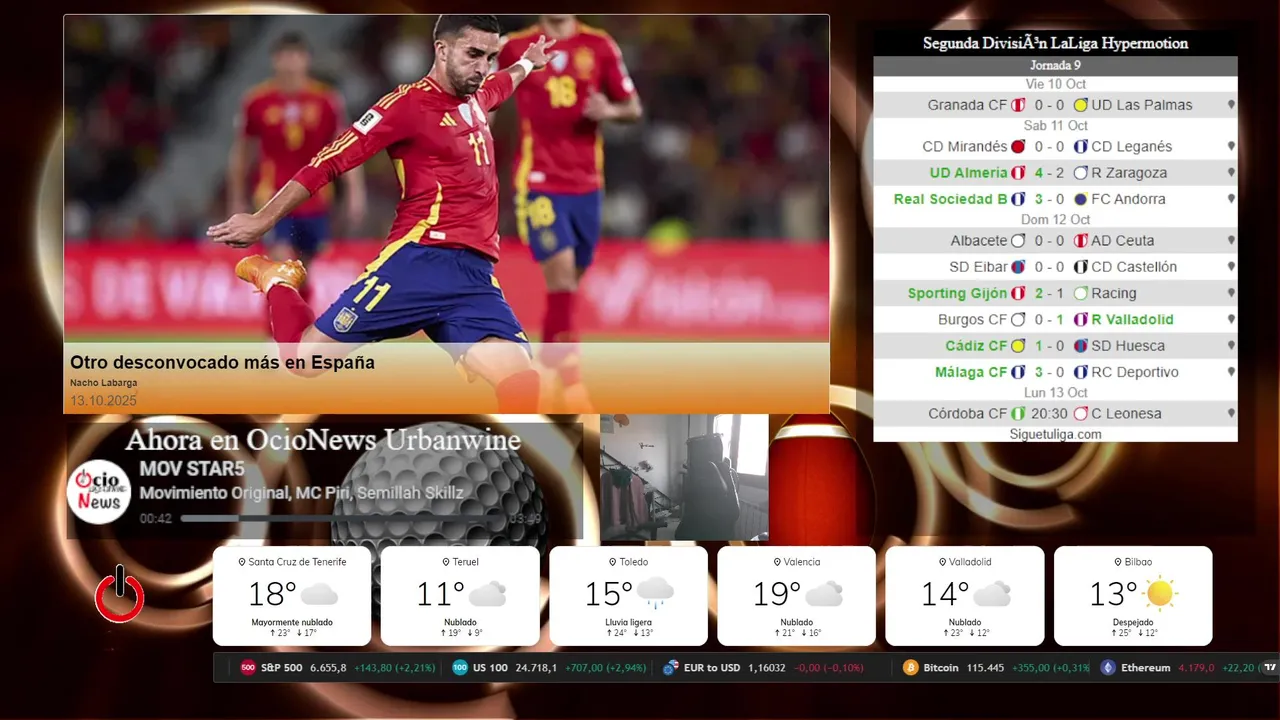Click author name Nacho Labarga
Screen dimensions: 1280x720
click(x=104, y=383)
